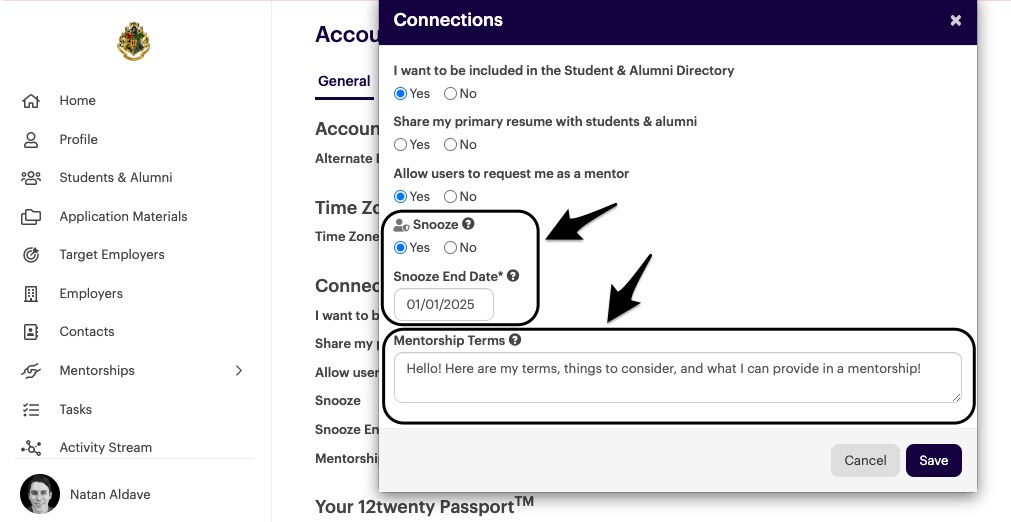The height and width of the screenshot is (522, 1011).
Task: Select Yes for sharing primary resume
Action: (x=401, y=145)
